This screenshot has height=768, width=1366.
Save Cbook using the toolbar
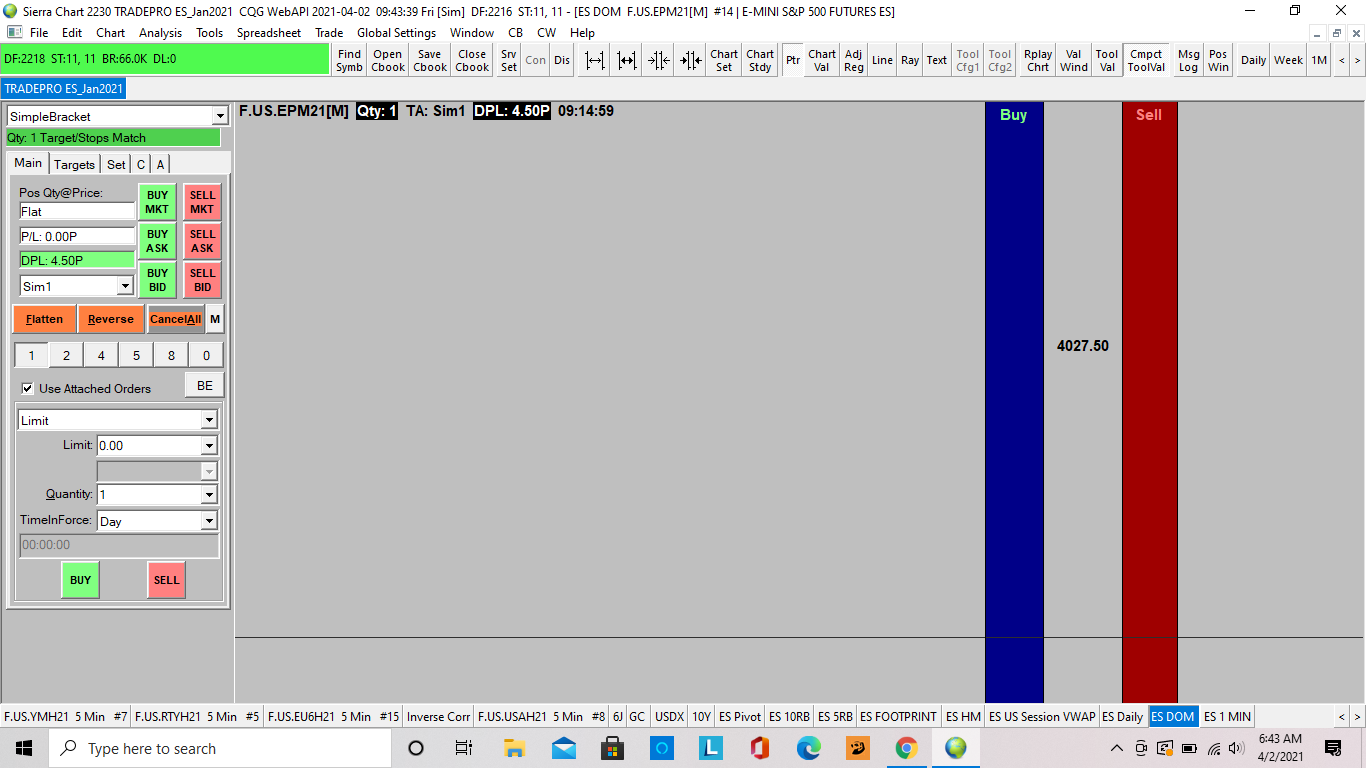click(430, 60)
